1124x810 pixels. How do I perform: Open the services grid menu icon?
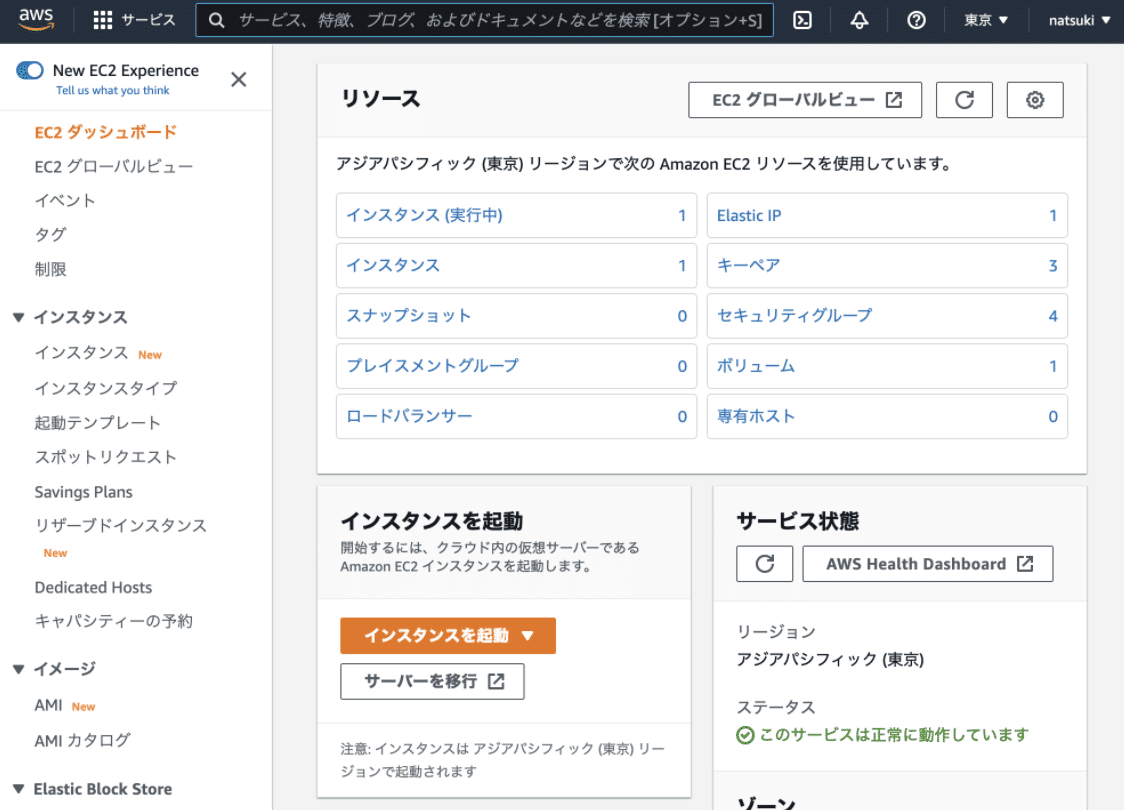[x=103, y=20]
